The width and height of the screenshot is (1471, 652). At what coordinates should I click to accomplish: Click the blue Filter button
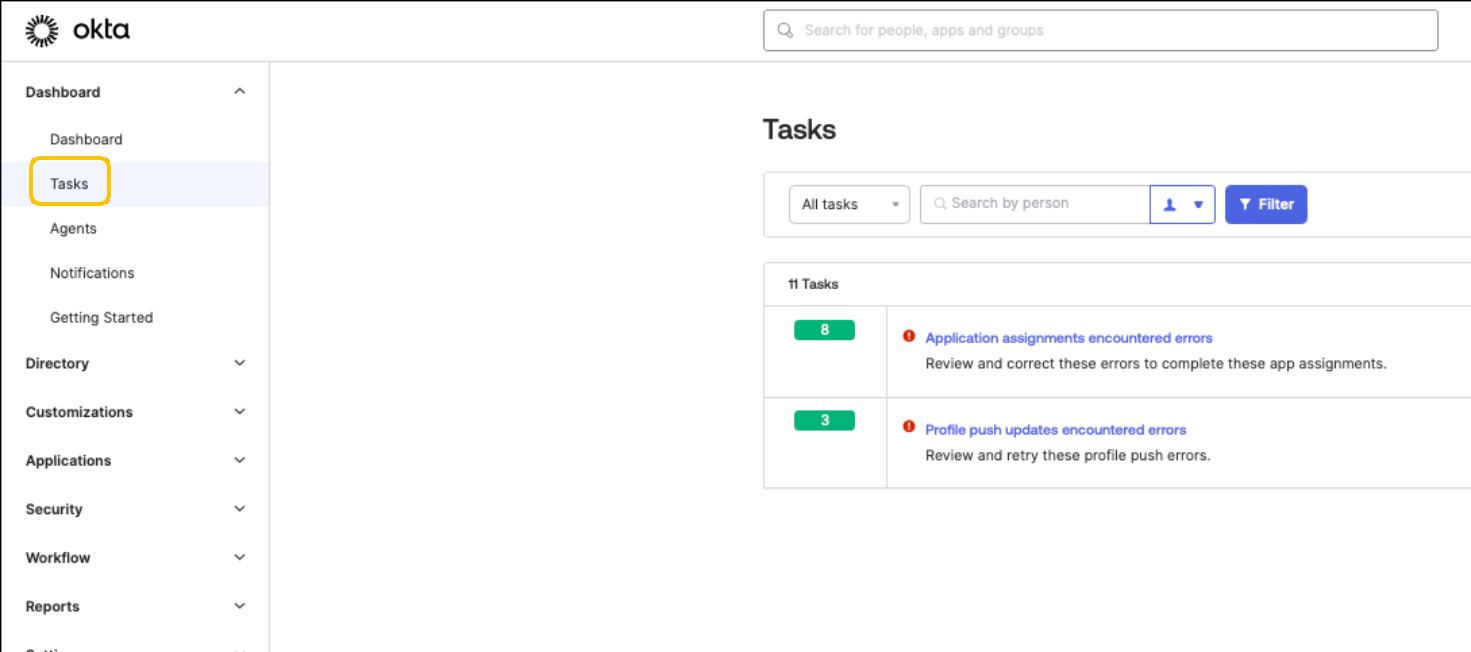[1266, 204]
